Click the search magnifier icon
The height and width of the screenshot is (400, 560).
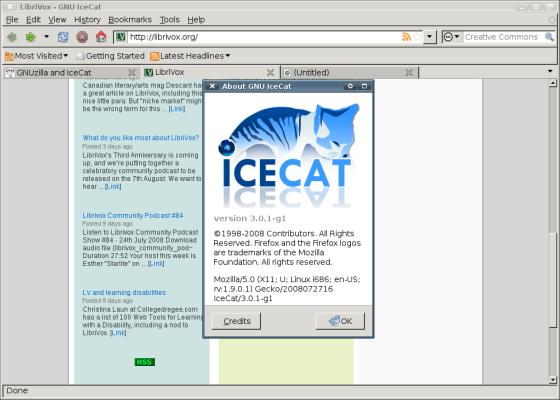coord(549,36)
